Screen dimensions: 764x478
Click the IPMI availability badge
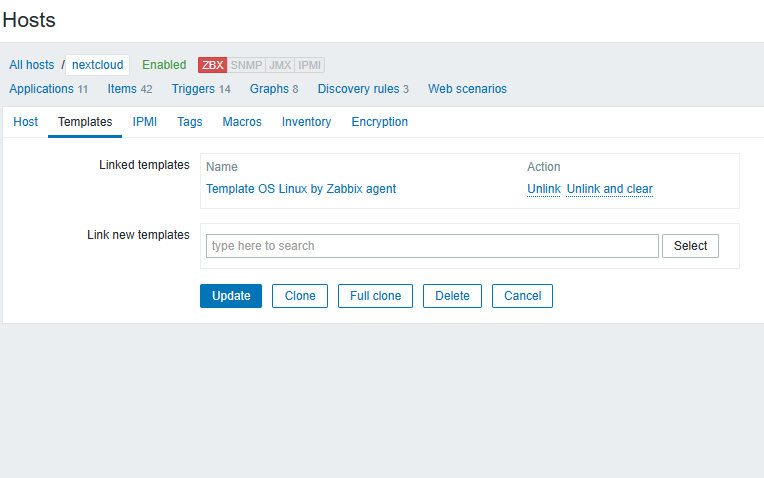(x=310, y=65)
